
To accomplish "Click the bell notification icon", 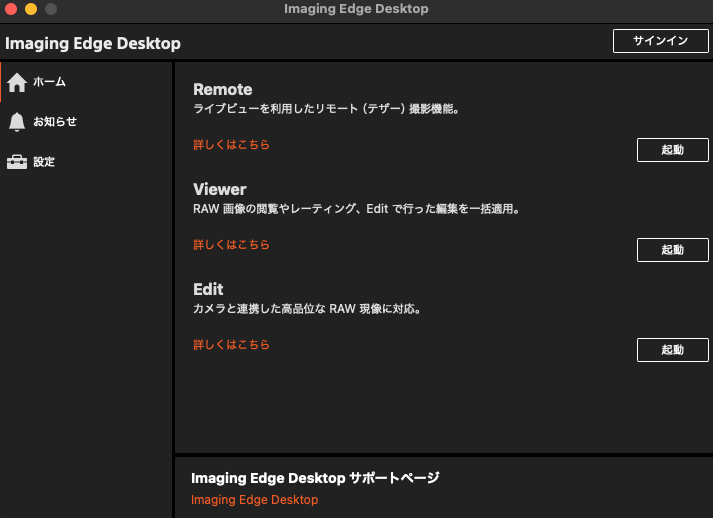I will (x=17, y=122).
